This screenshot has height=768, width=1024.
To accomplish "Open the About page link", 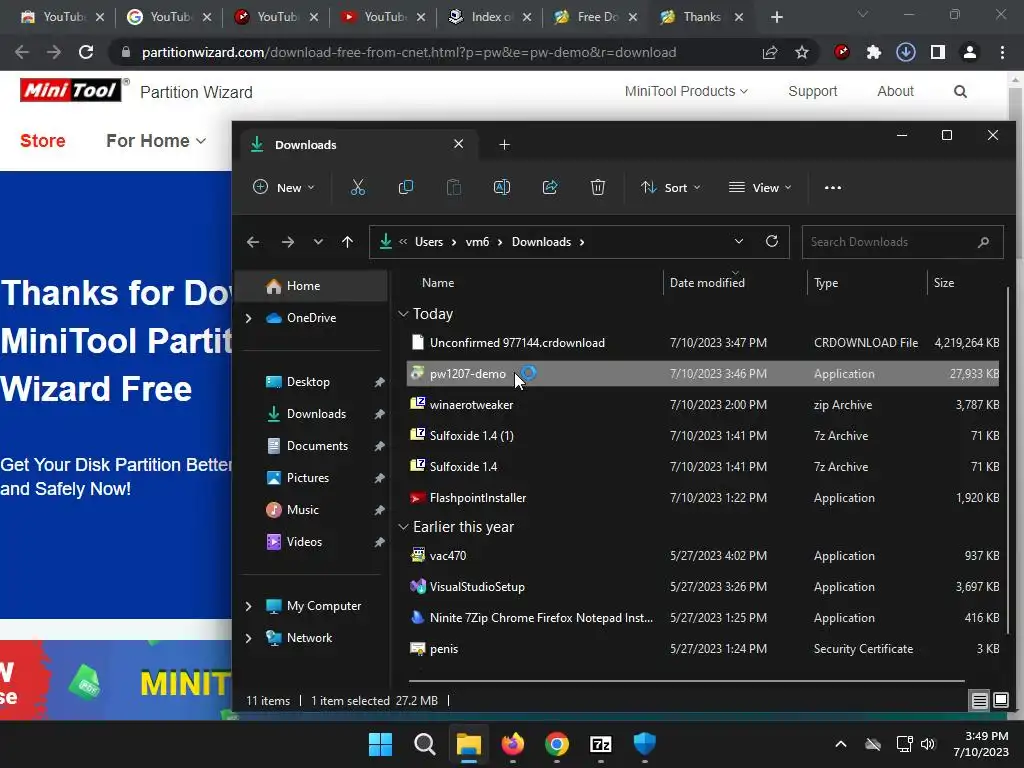I will pos(895,91).
